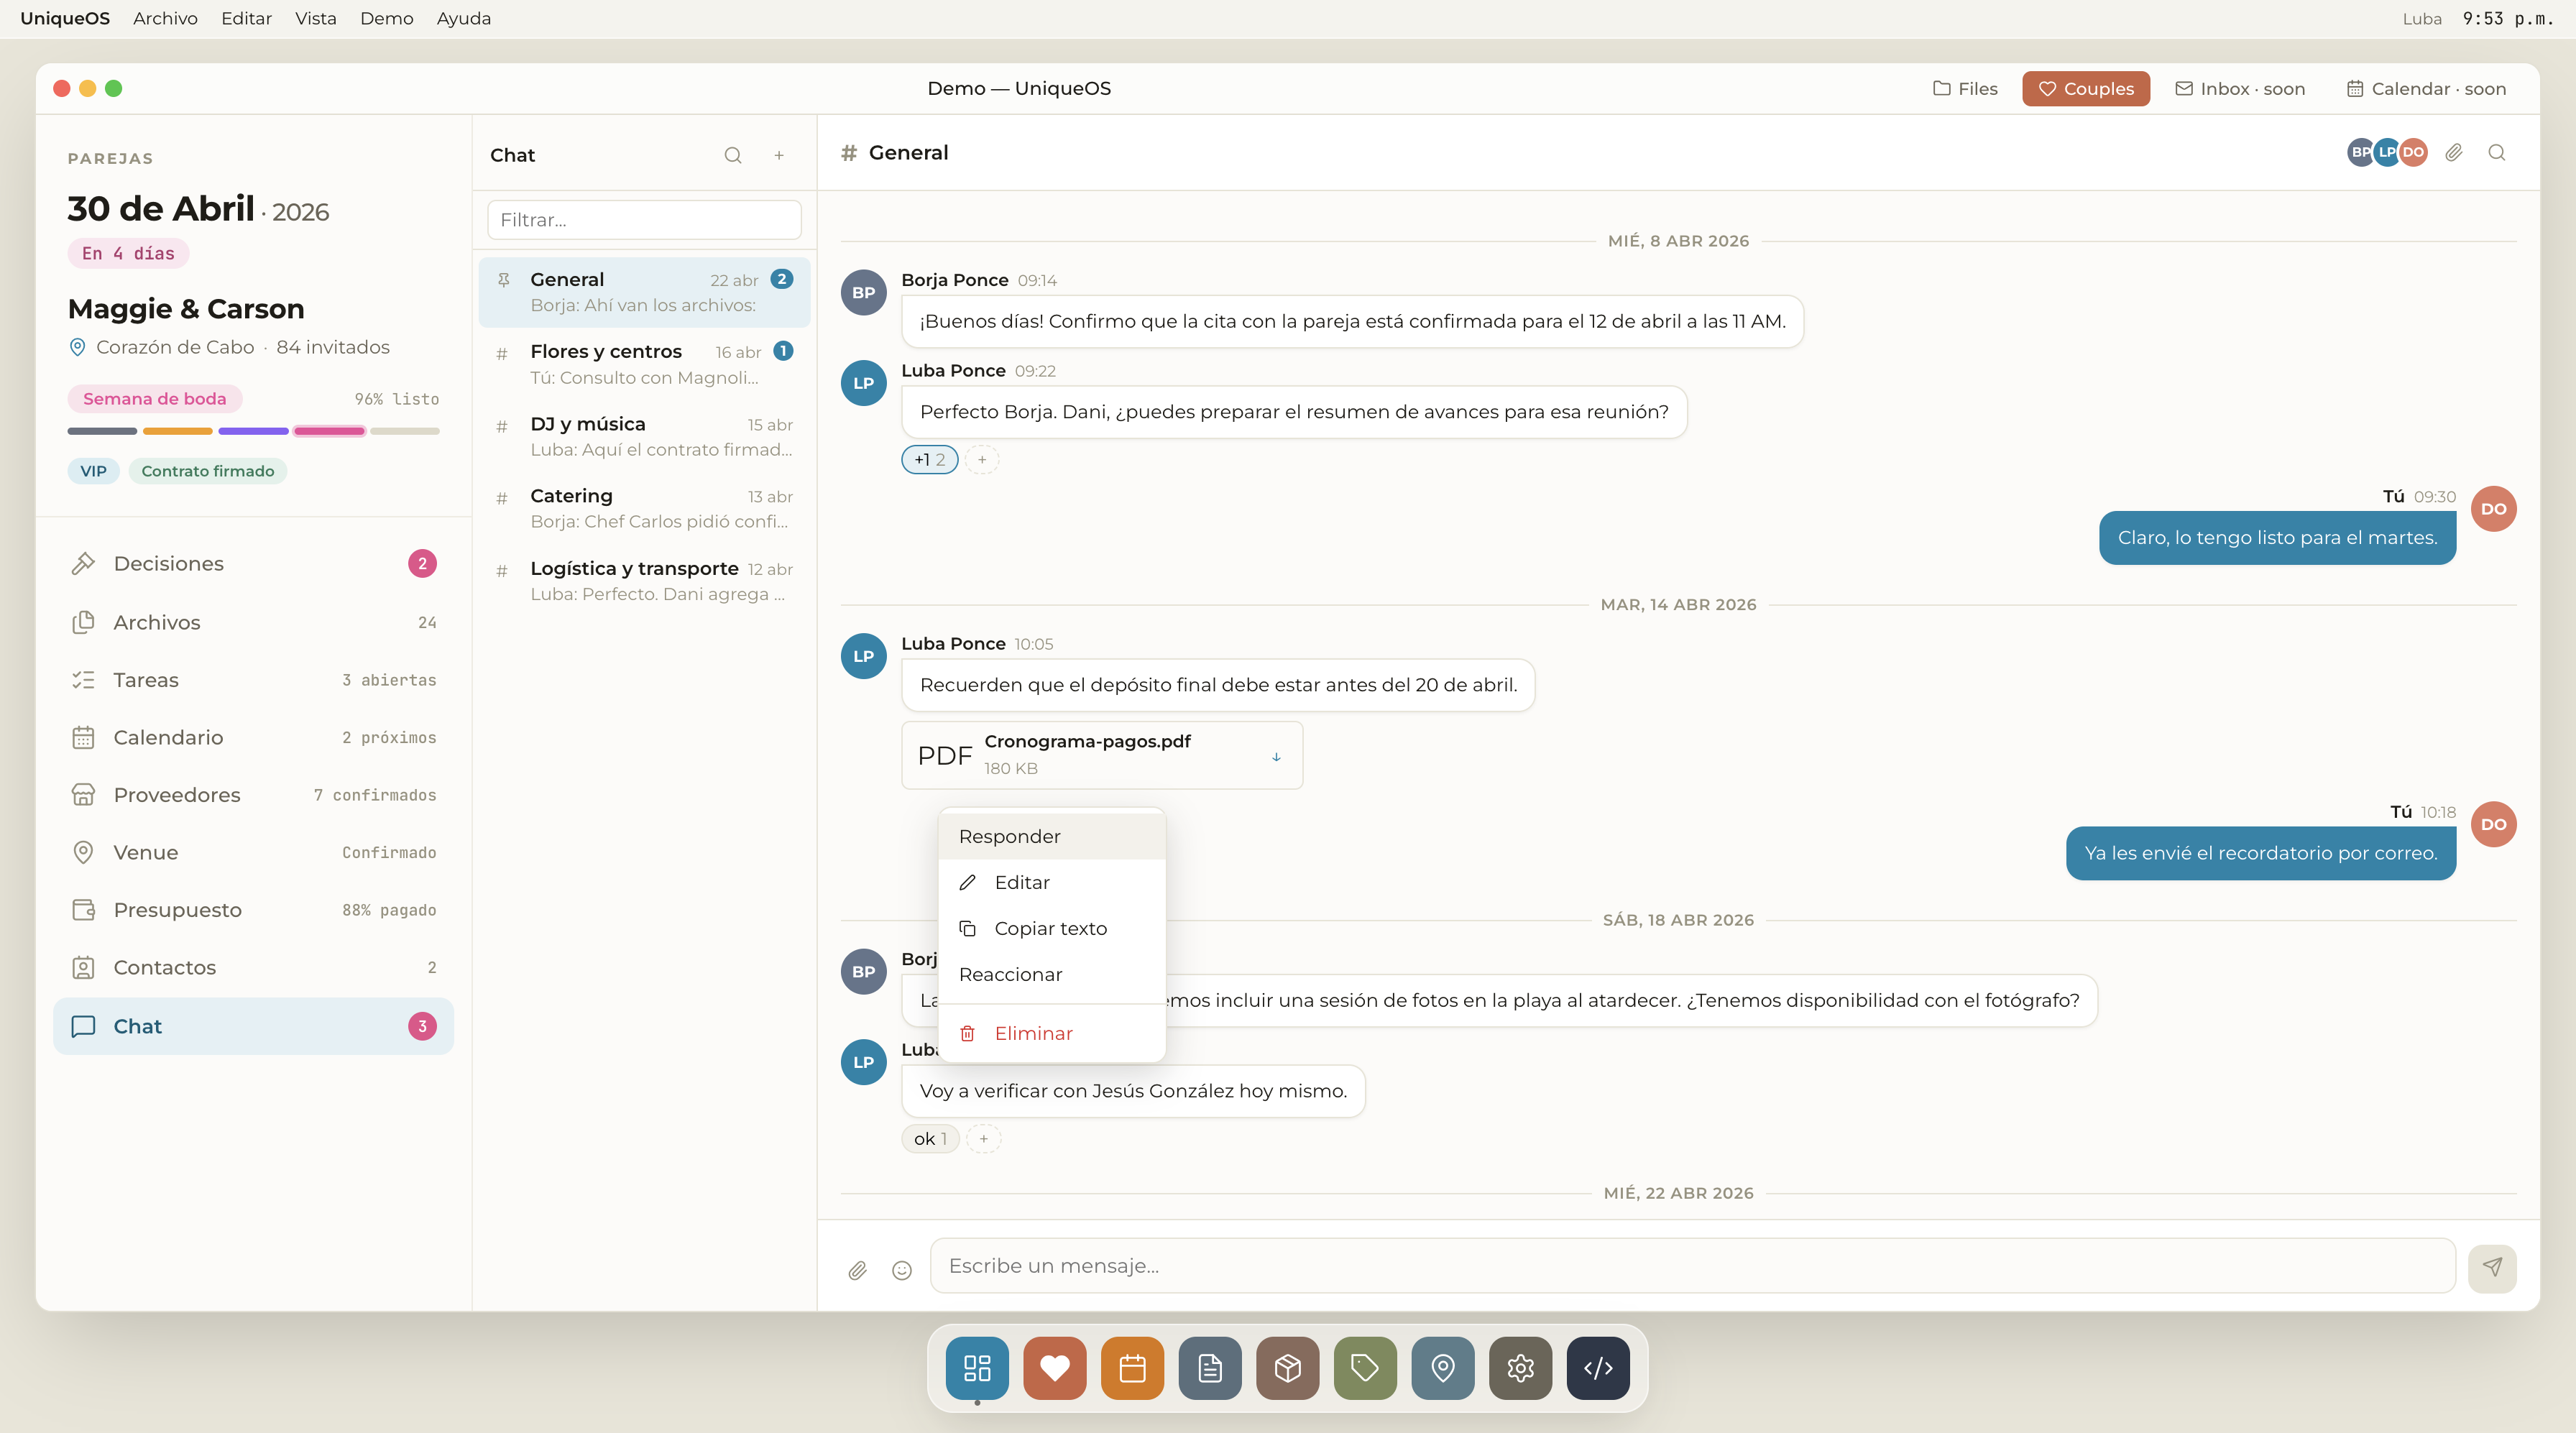Click Contrato firmado tag badge

207,471
